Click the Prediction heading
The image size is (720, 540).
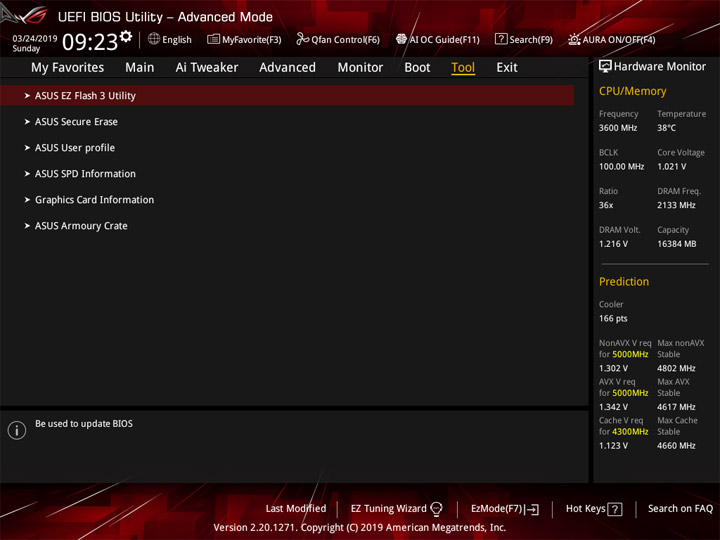624,281
